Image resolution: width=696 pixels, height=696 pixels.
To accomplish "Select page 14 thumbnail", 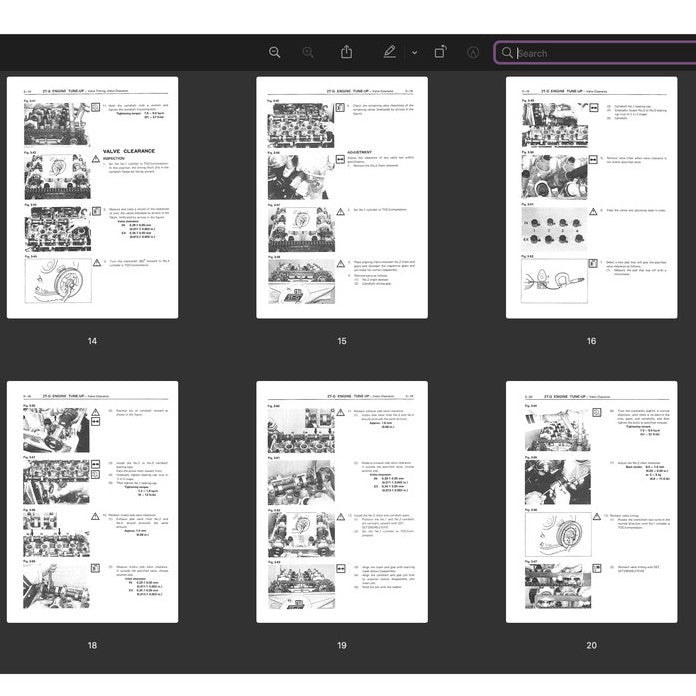I will 92,198.
